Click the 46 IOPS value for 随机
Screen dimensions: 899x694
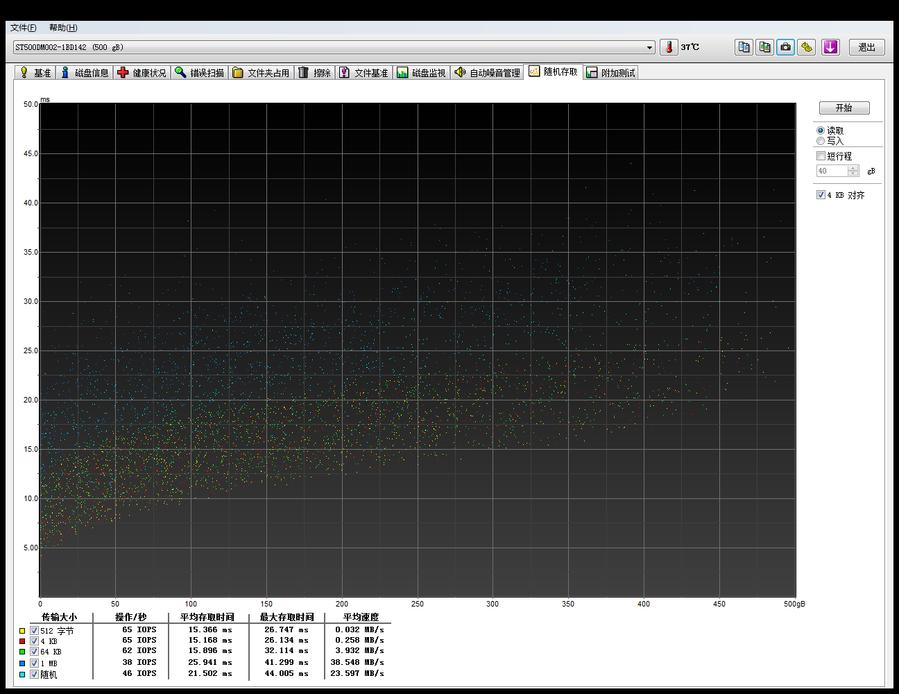(x=139, y=673)
